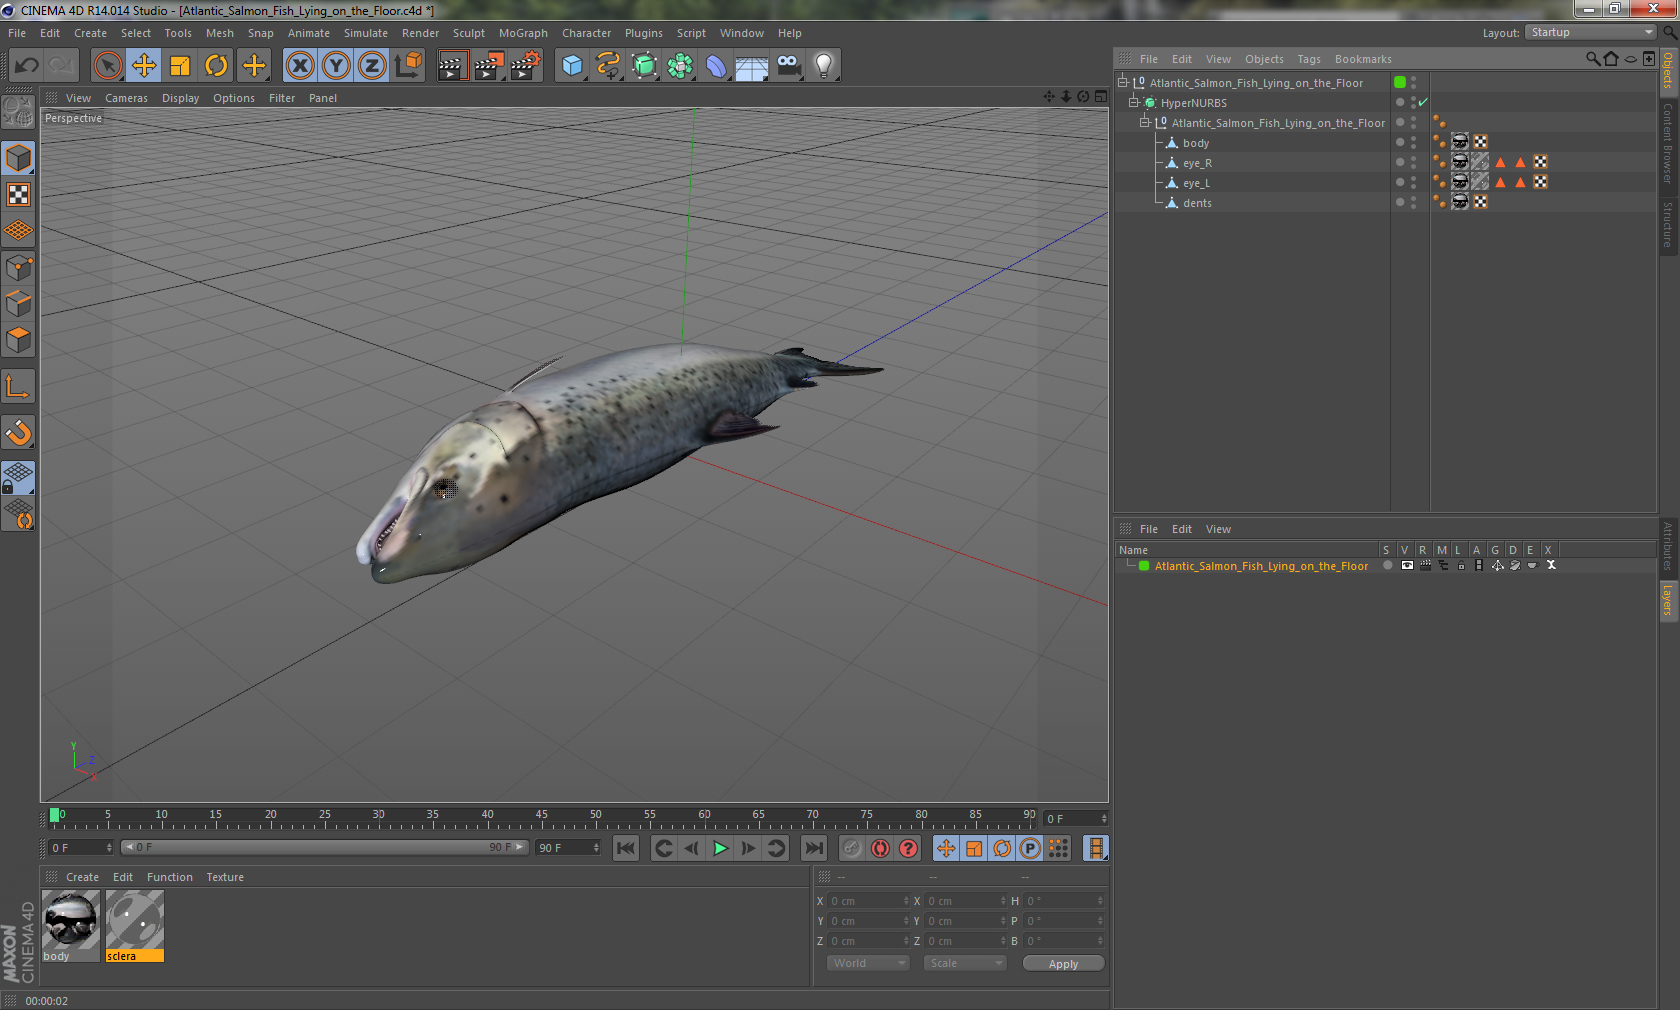Activate the Scale tool
The width and height of the screenshot is (1680, 1010).
[180, 66]
